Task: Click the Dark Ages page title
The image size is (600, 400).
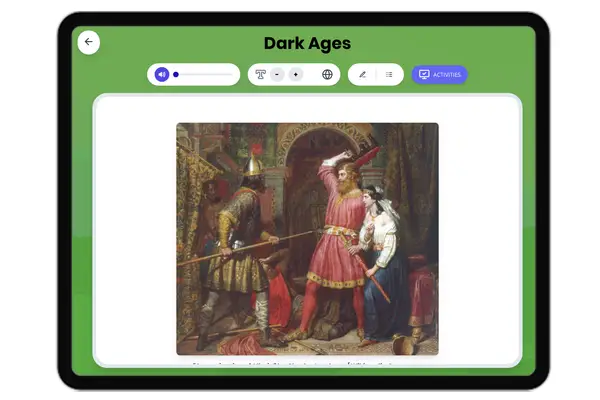Action: click(307, 43)
